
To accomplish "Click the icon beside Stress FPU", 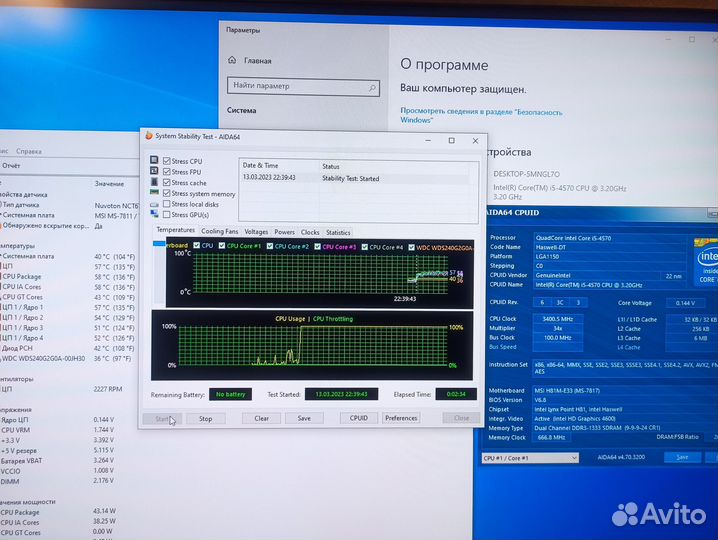I will (x=154, y=170).
